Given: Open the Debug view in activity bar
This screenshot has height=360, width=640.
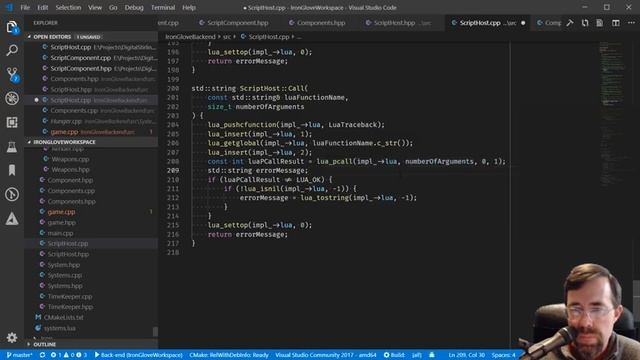Looking at the screenshot, I should tap(12, 98).
